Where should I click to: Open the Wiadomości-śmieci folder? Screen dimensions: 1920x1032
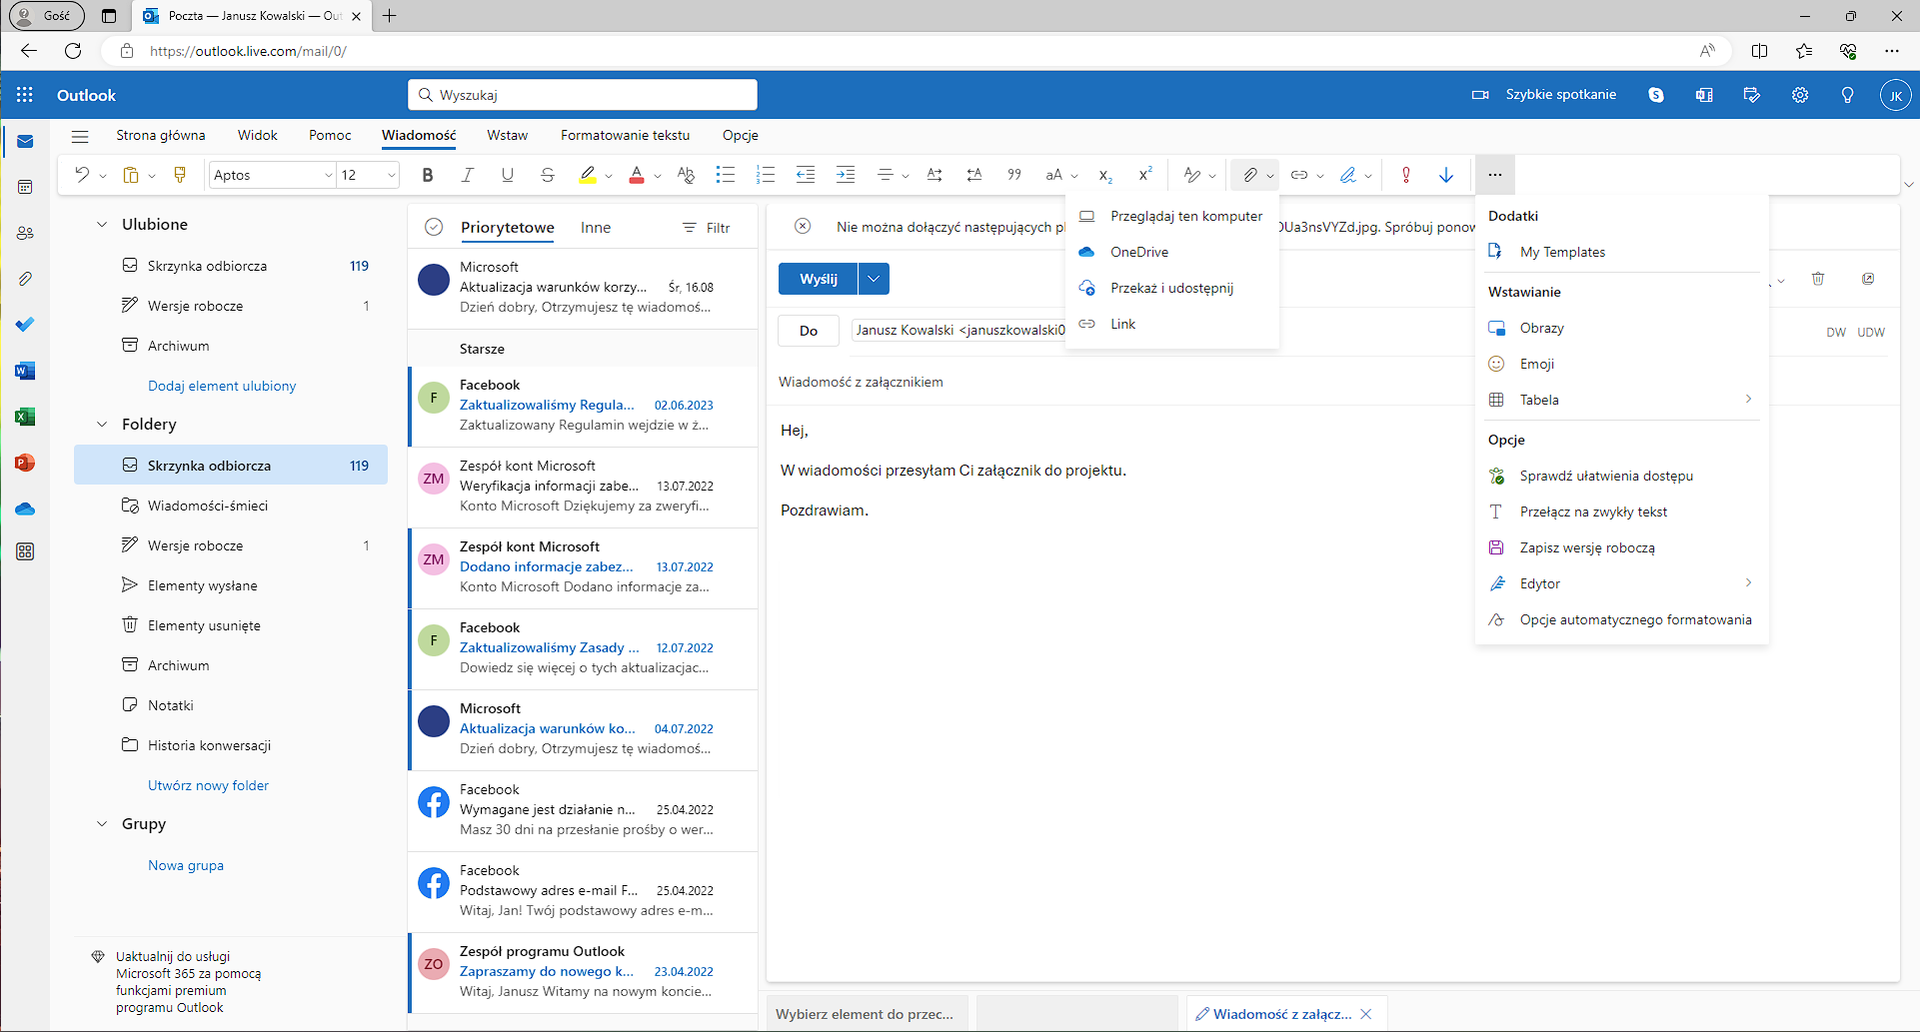[231, 506]
